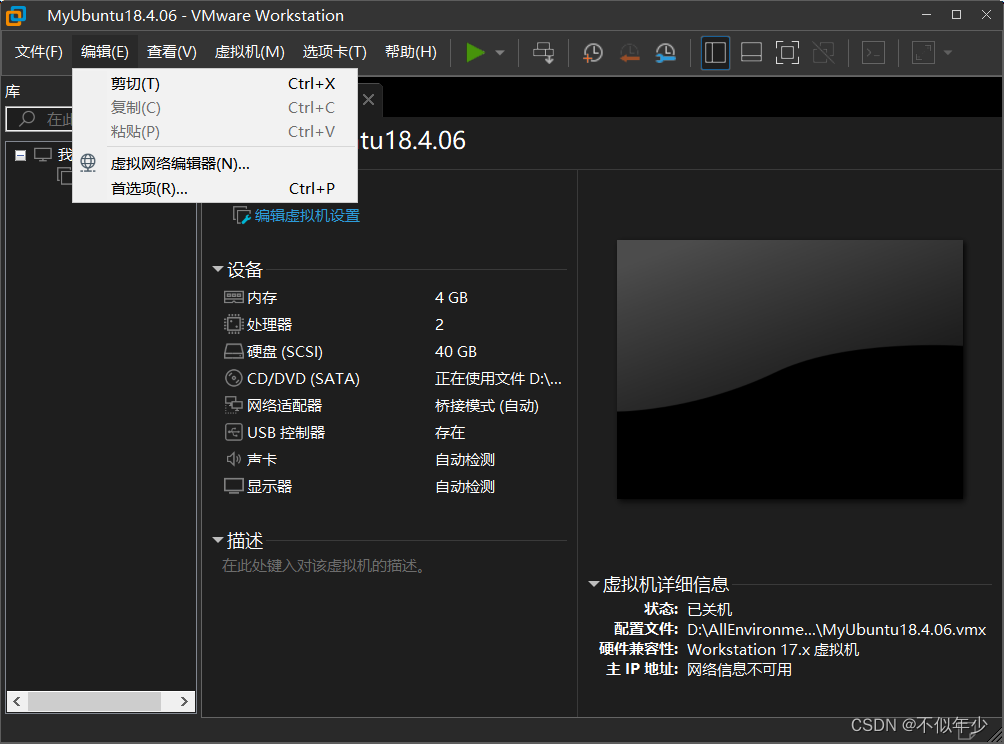Image resolution: width=1004 pixels, height=744 pixels.
Task: Select 复制(C) menu entry
Action: tap(215, 108)
